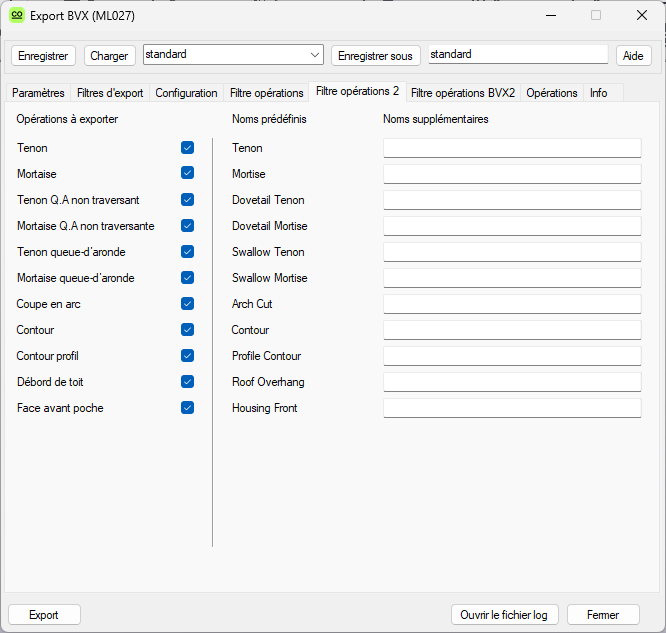The height and width of the screenshot is (633, 666).
Task: Click the Fermer button
Action: [x=603, y=615]
